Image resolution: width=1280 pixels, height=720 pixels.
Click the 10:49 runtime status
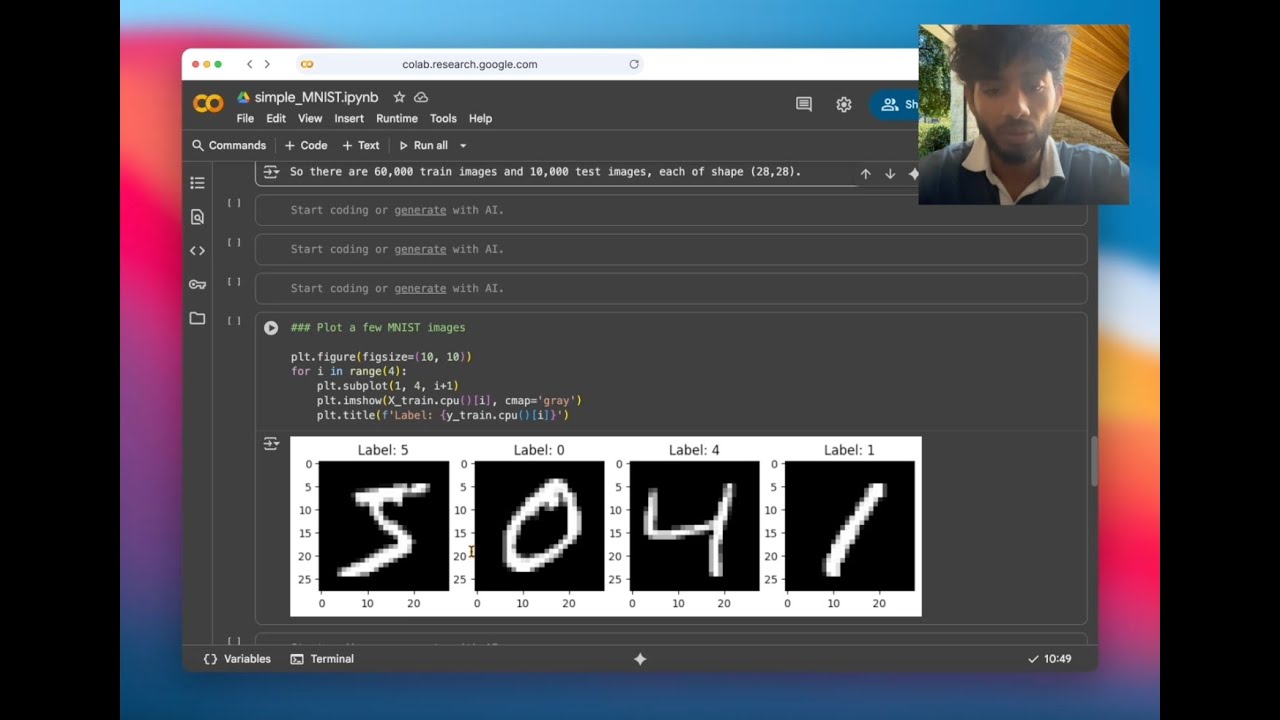(1049, 659)
